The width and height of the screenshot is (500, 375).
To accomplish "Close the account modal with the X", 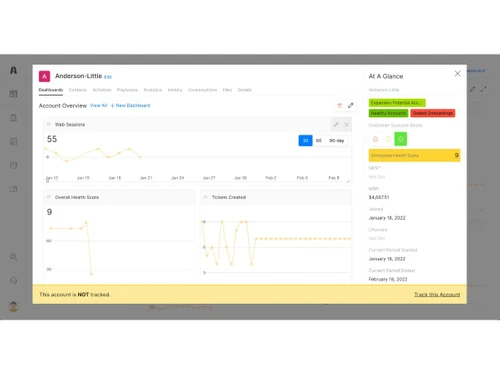I will click(x=457, y=73).
